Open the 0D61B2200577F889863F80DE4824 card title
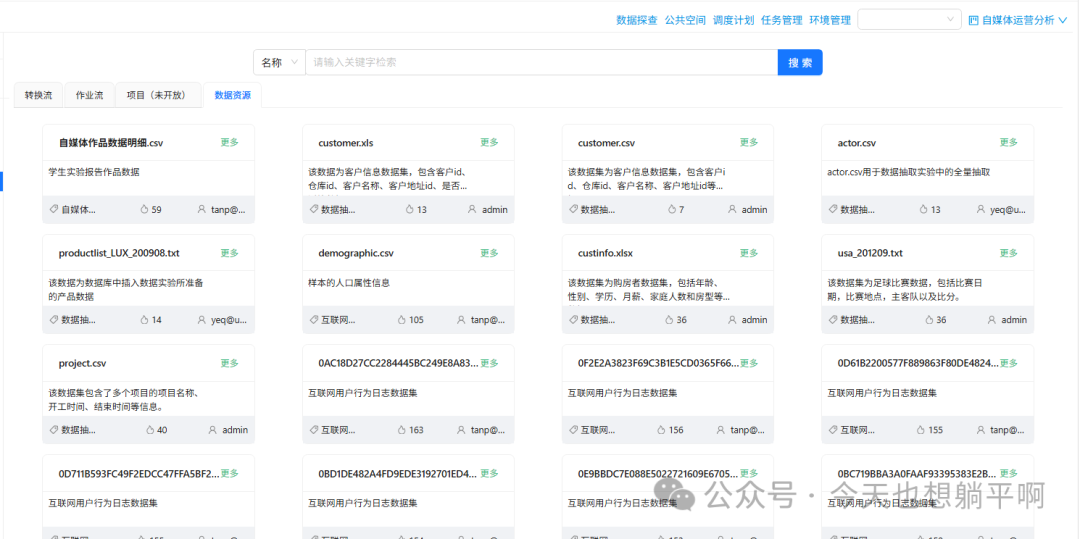Viewport: 1080px width, 539px height. [x=917, y=363]
